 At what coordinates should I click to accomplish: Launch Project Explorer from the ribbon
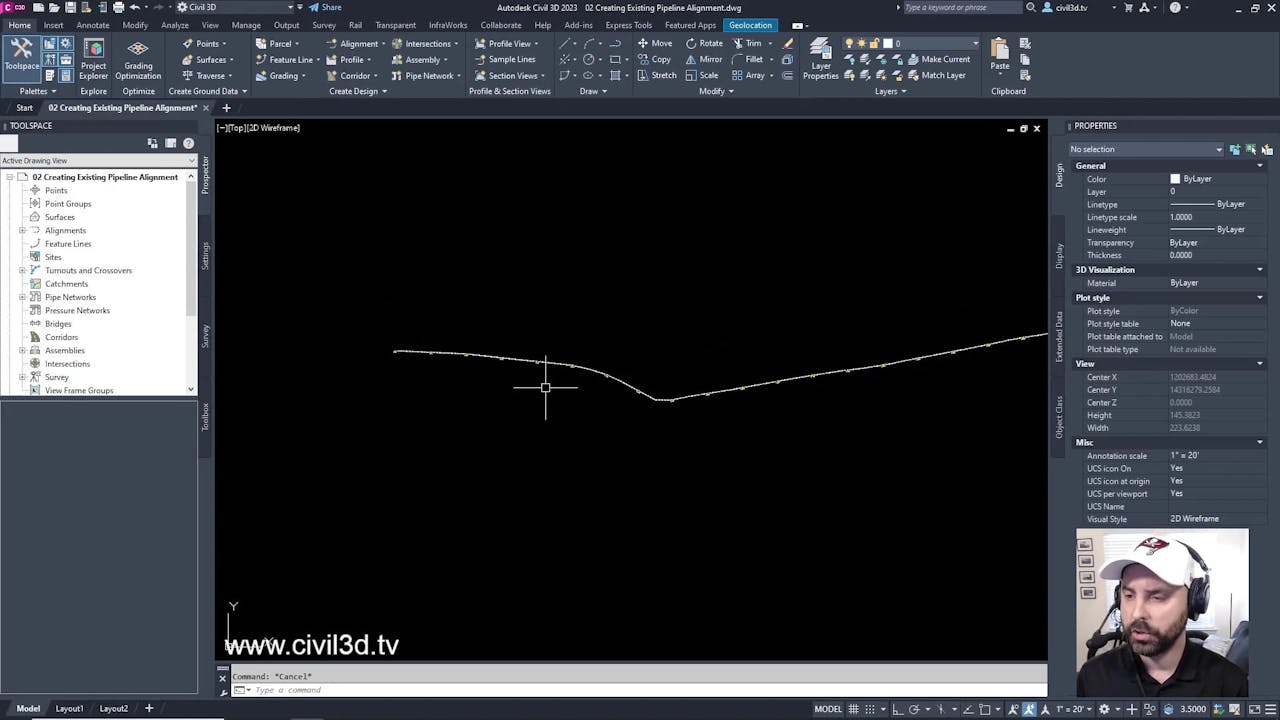[x=93, y=55]
